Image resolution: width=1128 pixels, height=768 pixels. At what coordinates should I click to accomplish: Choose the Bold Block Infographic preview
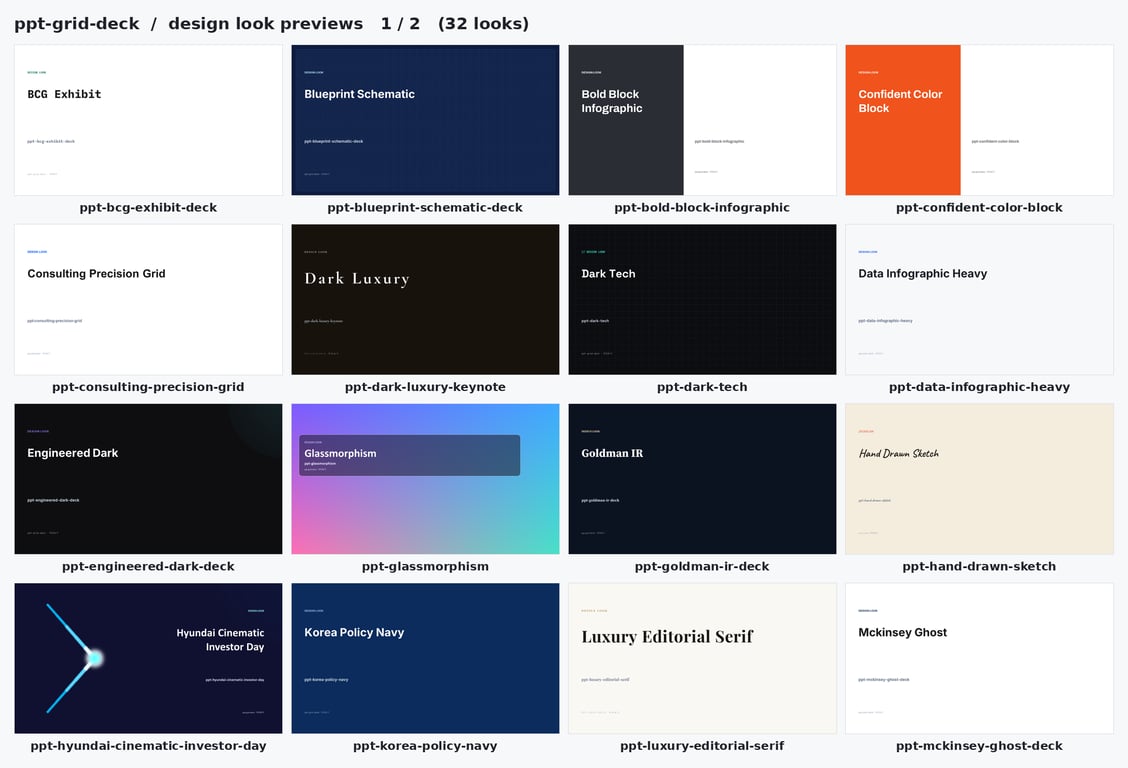click(x=702, y=119)
